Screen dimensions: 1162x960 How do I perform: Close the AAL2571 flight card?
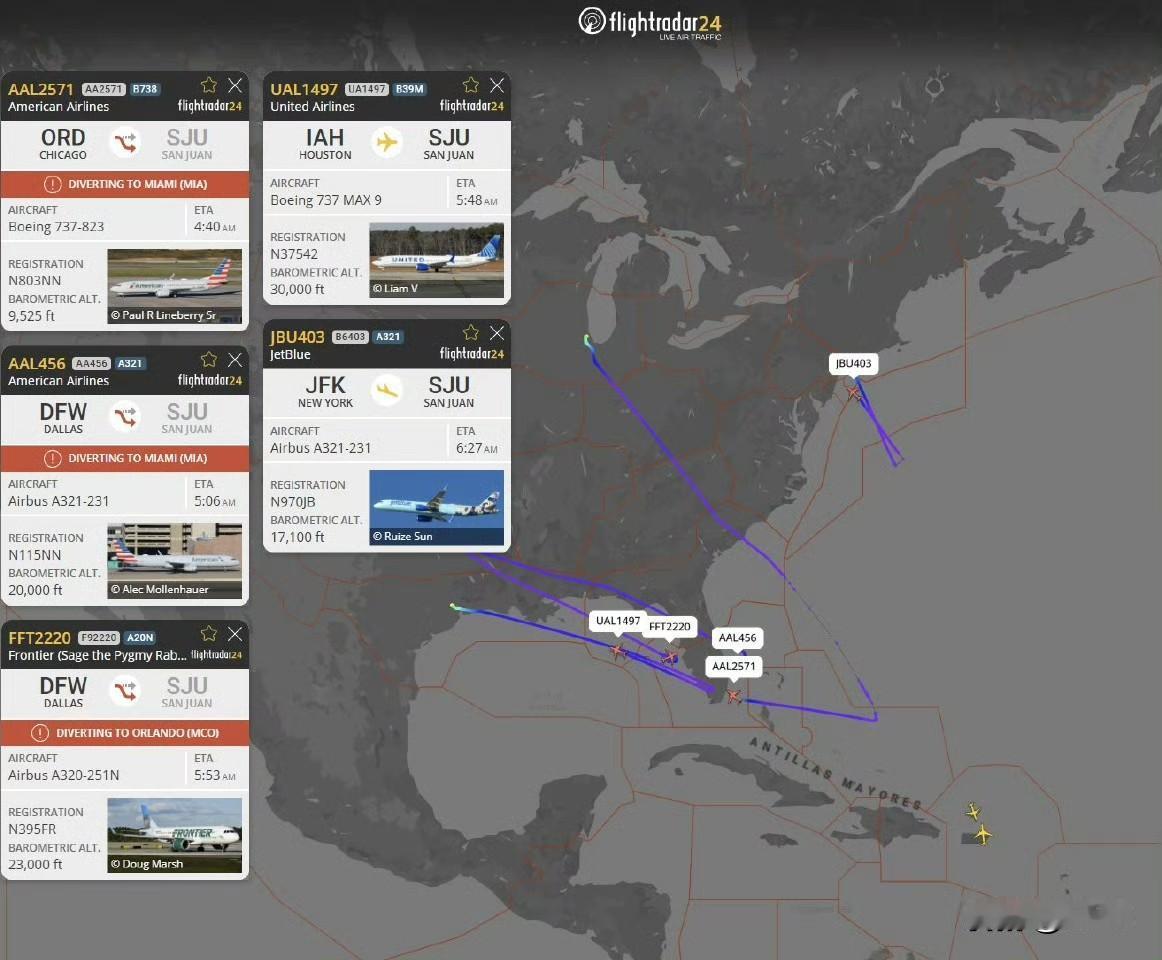[x=235, y=85]
